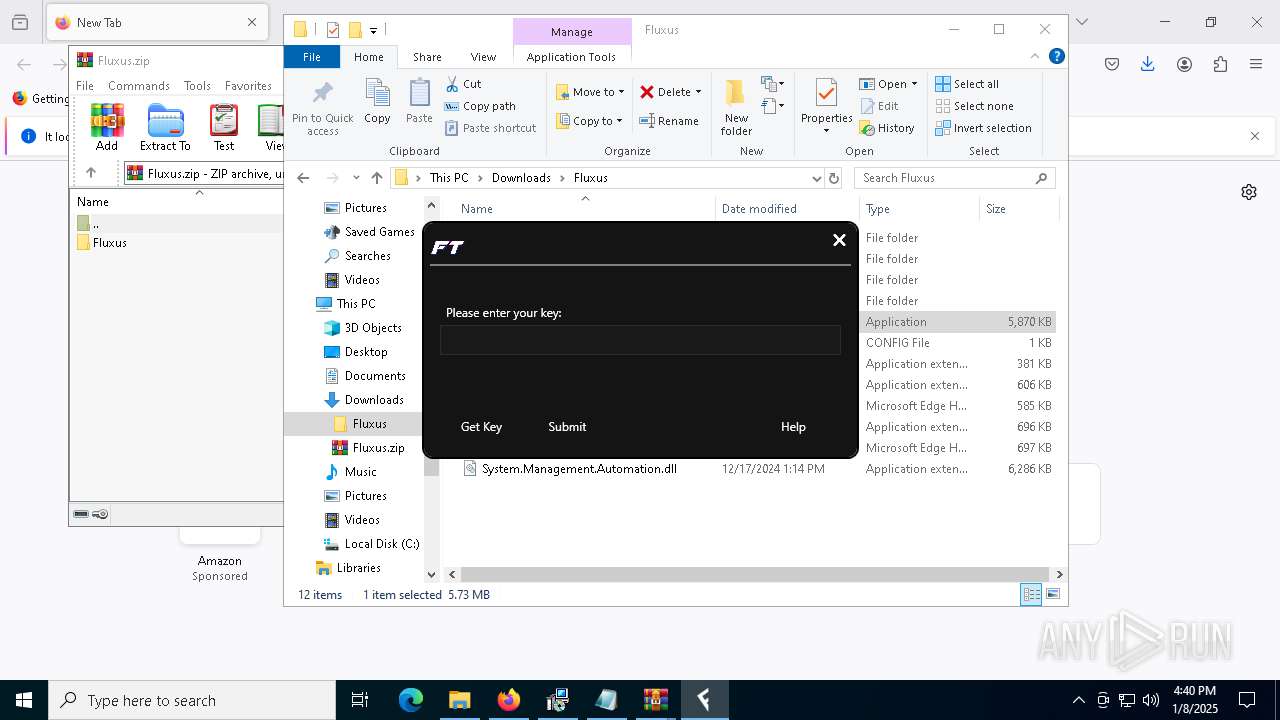1280x720 pixels.
Task: Expand the Open dropdown arrow in ribbon
Action: (x=914, y=84)
